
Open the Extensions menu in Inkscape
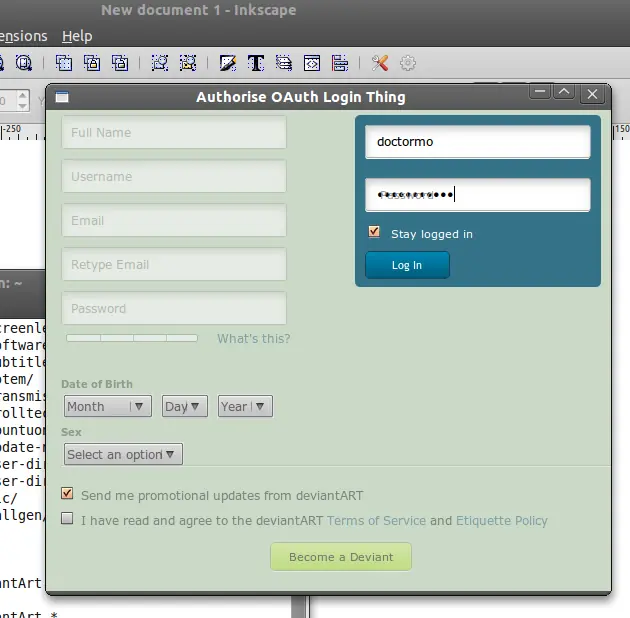tap(24, 36)
